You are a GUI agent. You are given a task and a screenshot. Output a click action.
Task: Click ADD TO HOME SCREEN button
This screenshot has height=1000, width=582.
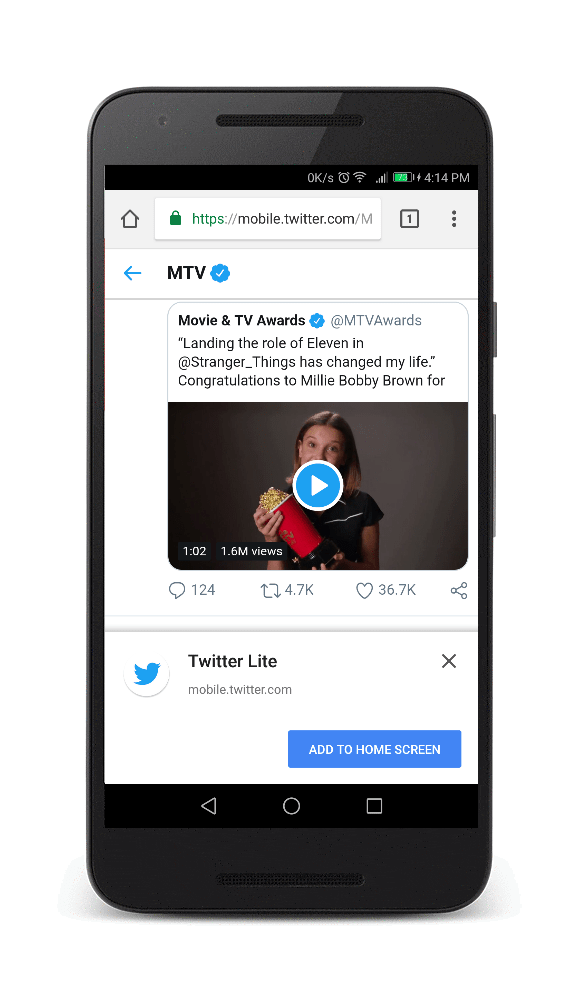pos(374,749)
